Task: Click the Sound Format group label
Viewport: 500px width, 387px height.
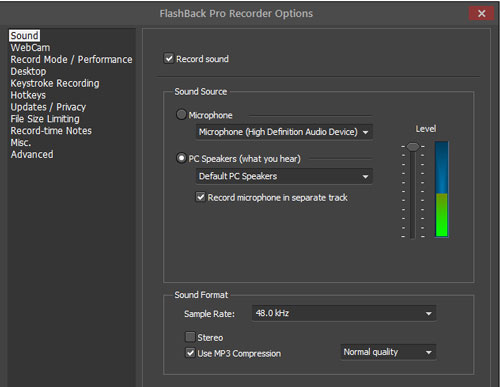Action: coord(201,295)
